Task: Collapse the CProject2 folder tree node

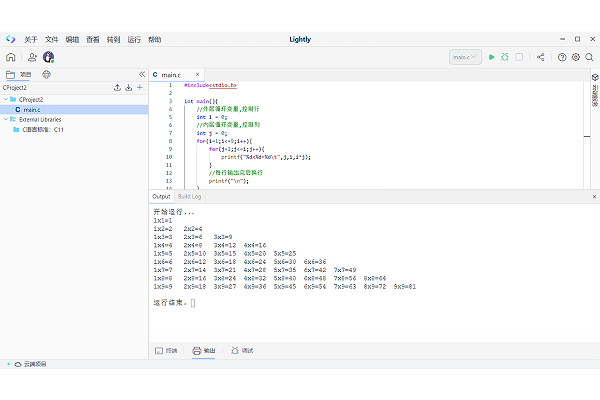Action: coord(6,99)
